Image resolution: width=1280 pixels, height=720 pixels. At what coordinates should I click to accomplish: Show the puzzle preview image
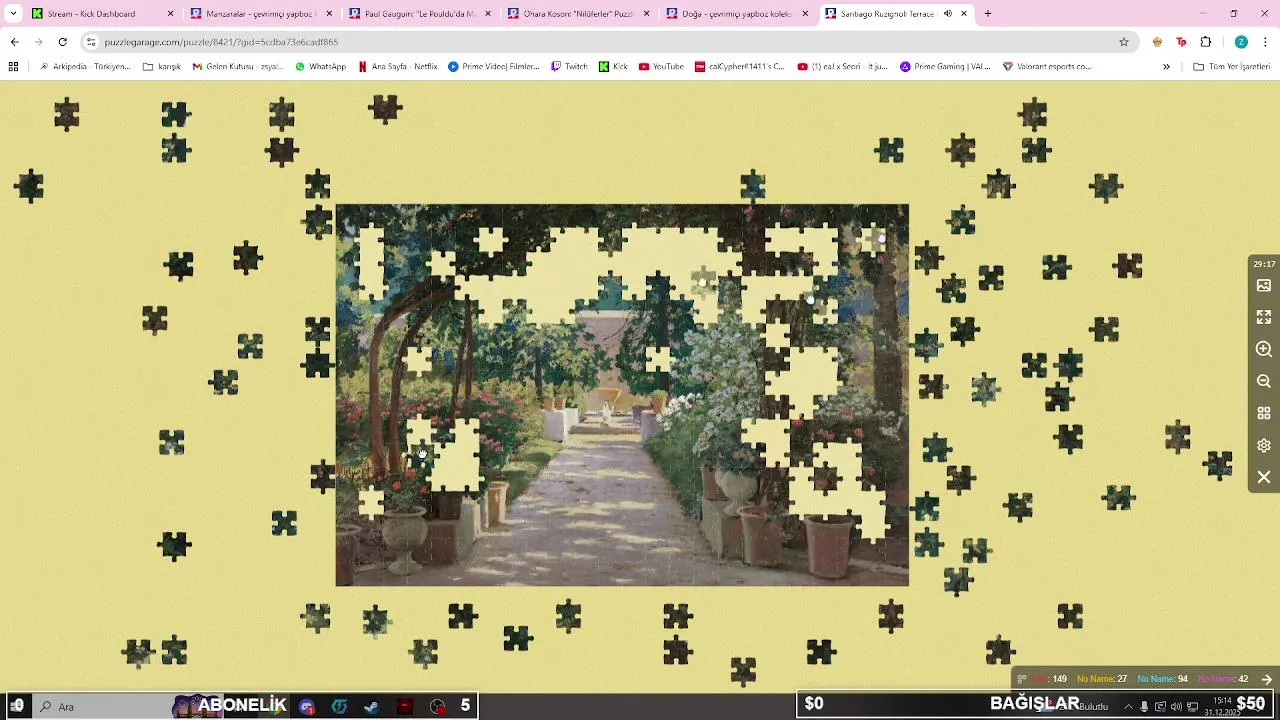click(1264, 285)
